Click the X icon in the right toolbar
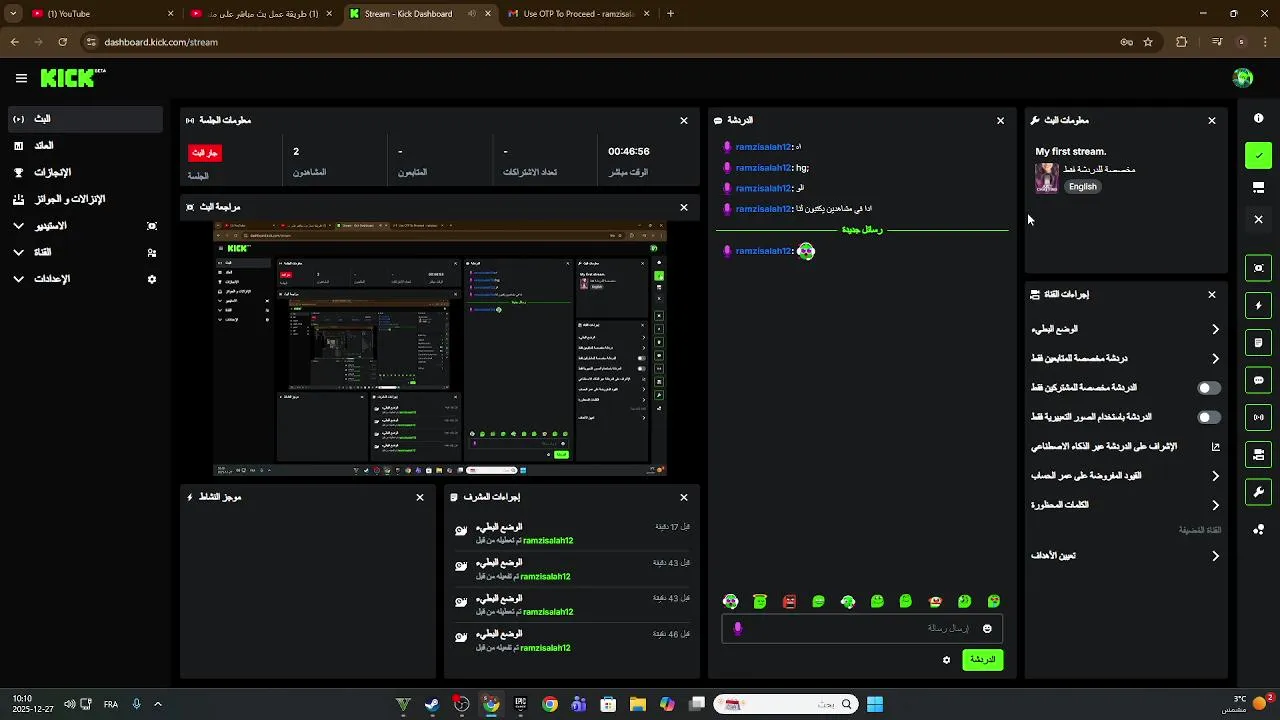This screenshot has height=720, width=1280. point(1258,219)
